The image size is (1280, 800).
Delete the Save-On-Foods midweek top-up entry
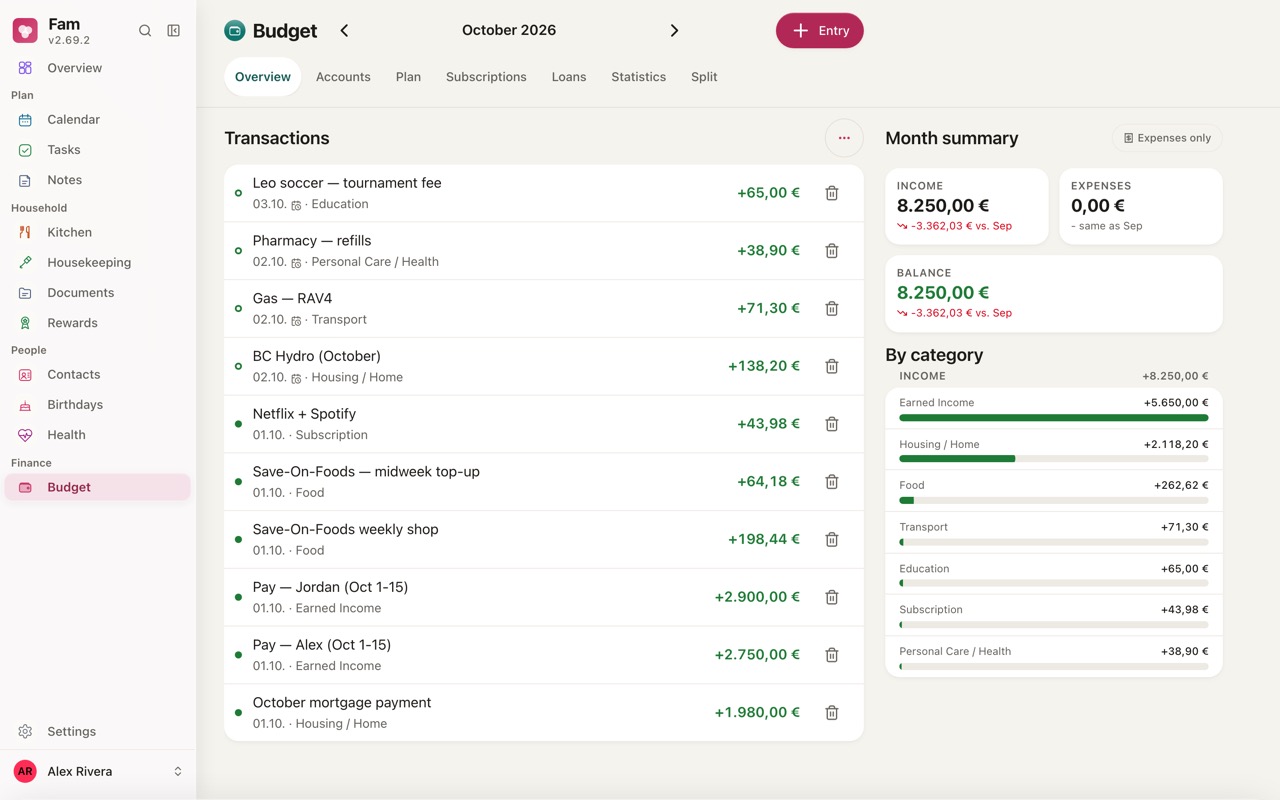pyautogui.click(x=831, y=482)
